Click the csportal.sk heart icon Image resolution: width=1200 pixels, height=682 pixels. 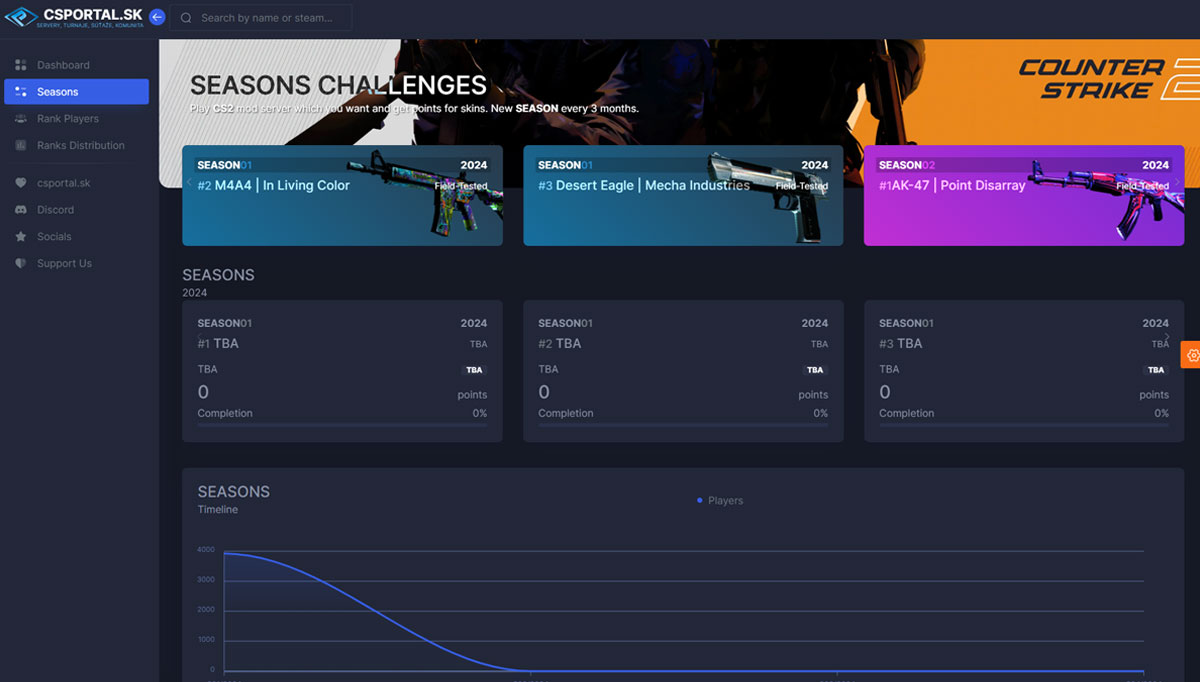[21, 183]
